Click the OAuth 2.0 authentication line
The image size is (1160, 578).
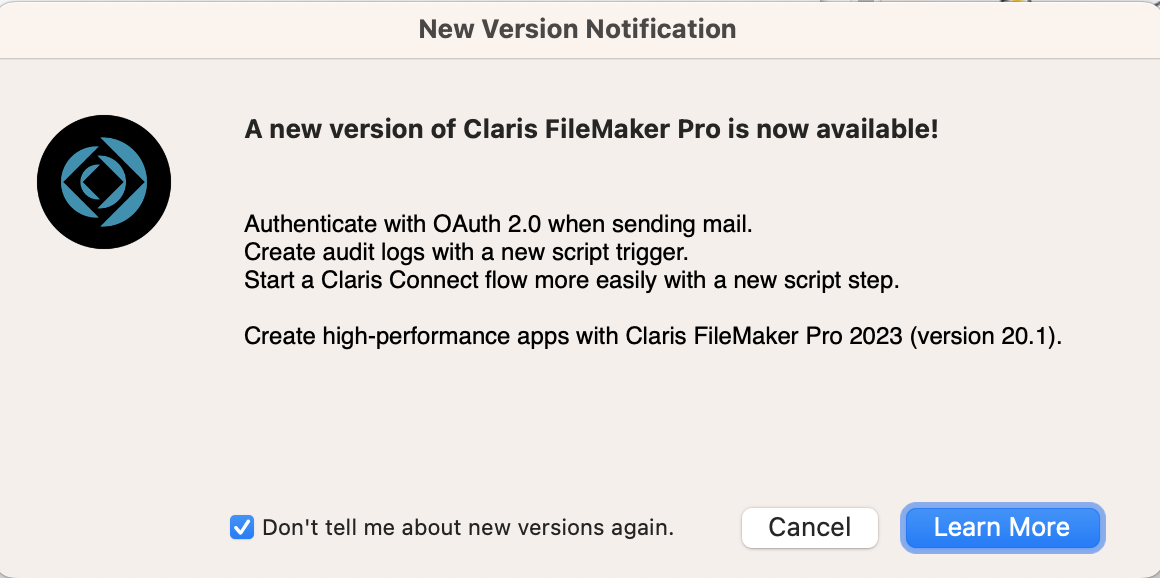coord(498,224)
